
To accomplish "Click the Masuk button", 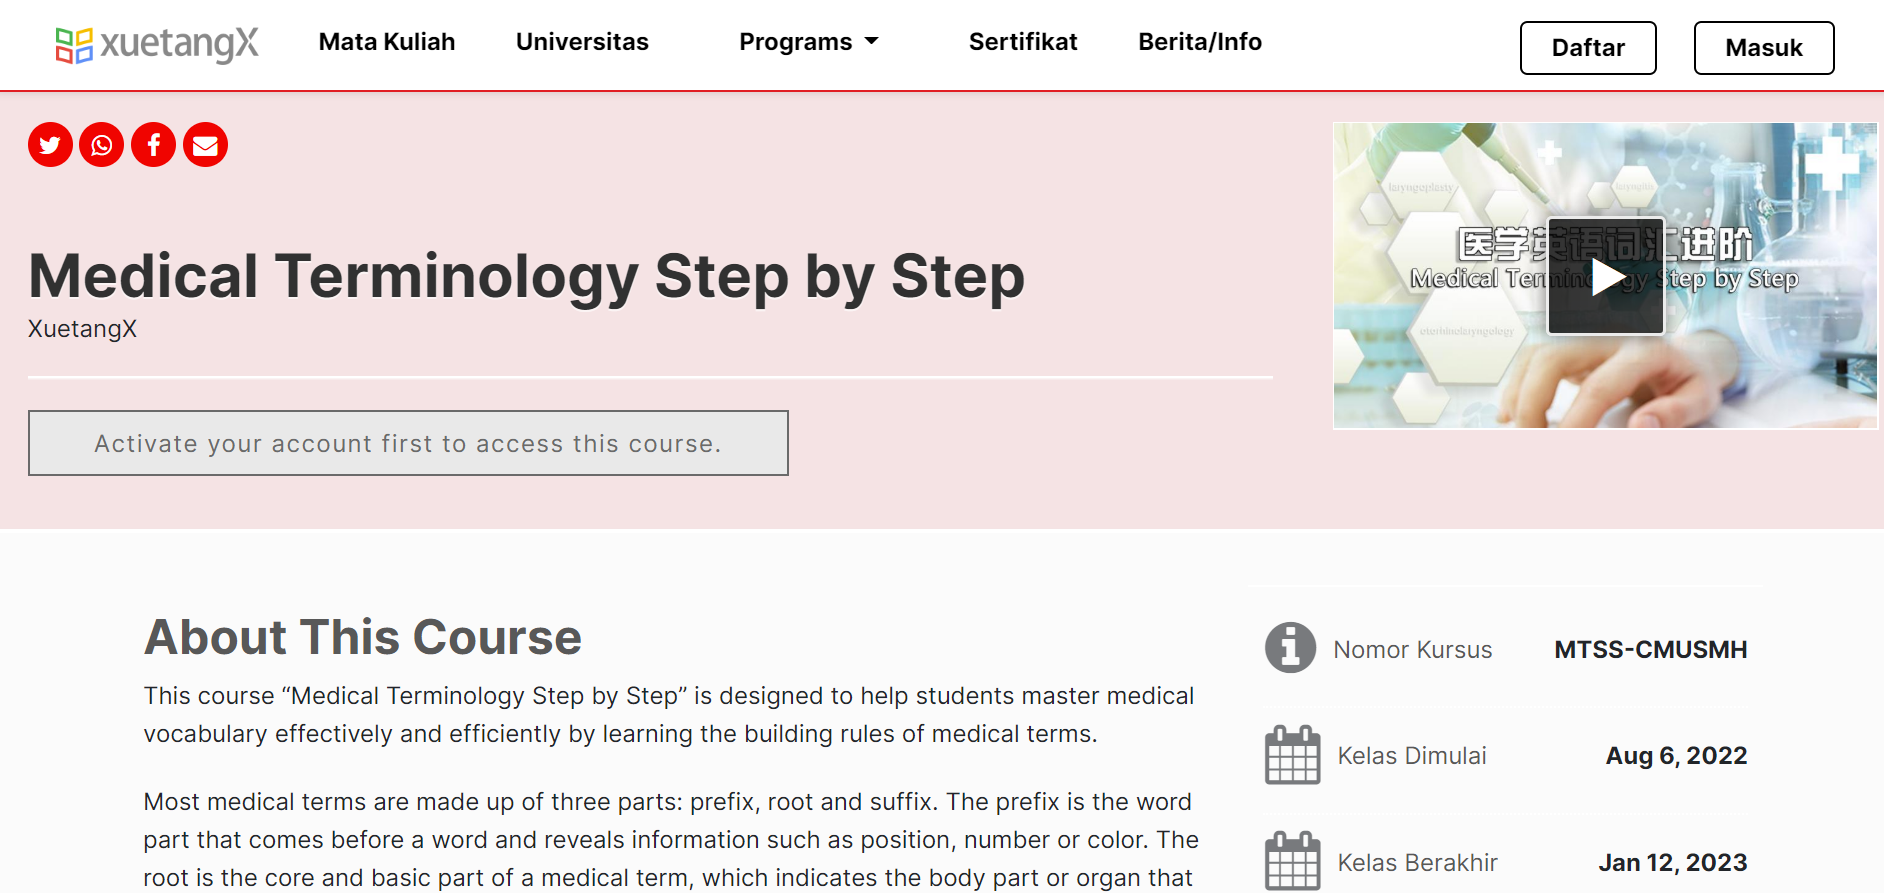I will point(1763,48).
